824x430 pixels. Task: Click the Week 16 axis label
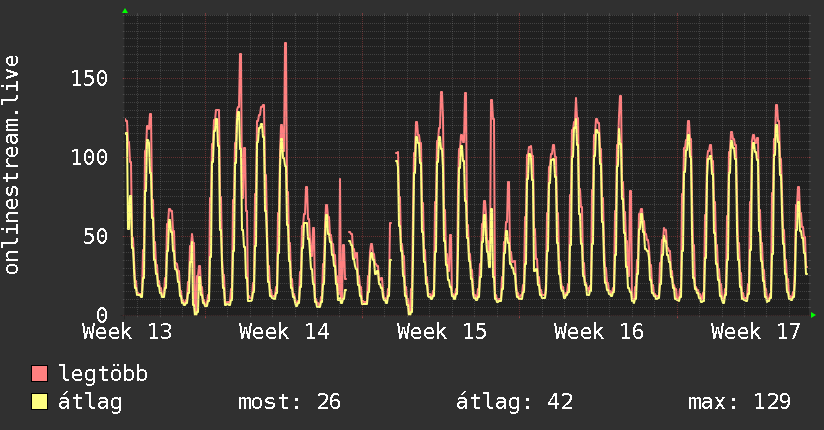point(599,332)
